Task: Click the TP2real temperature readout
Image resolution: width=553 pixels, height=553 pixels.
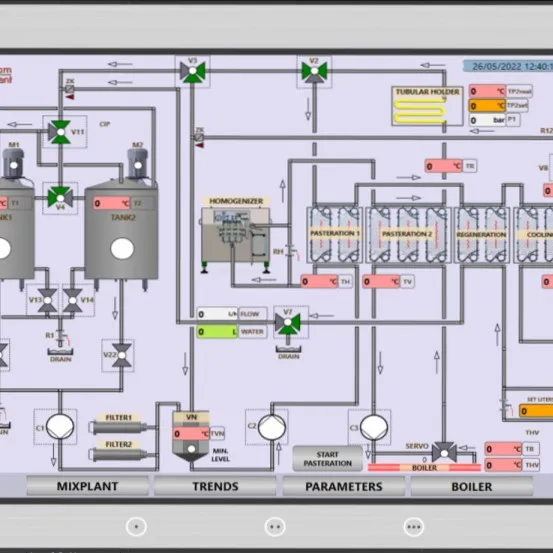Action: 487,91
